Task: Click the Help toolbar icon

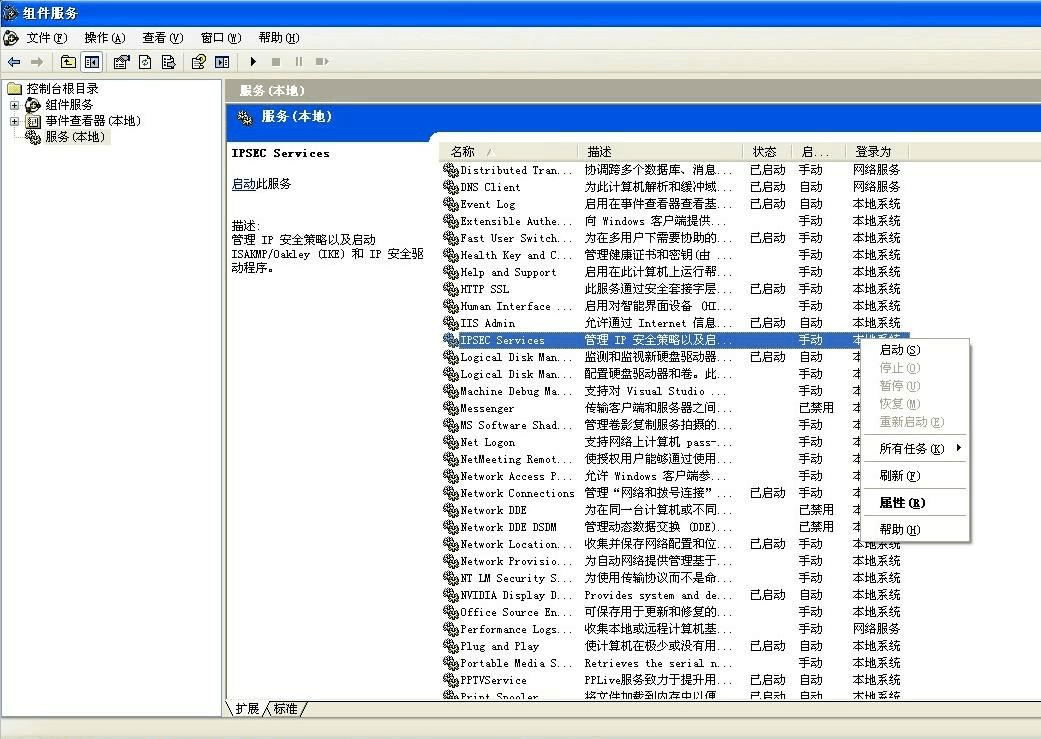Action: point(198,62)
